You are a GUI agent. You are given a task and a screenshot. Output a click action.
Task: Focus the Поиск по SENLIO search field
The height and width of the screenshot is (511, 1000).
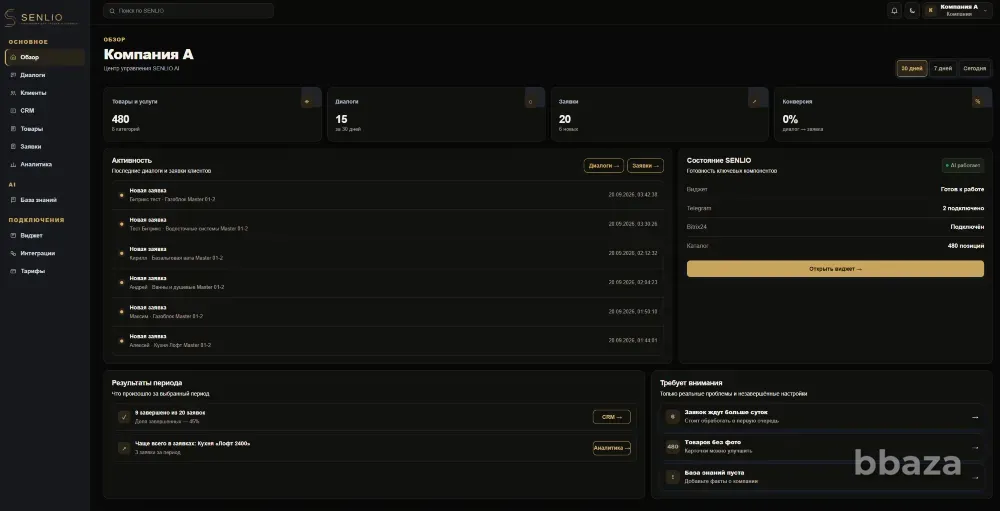click(x=189, y=11)
